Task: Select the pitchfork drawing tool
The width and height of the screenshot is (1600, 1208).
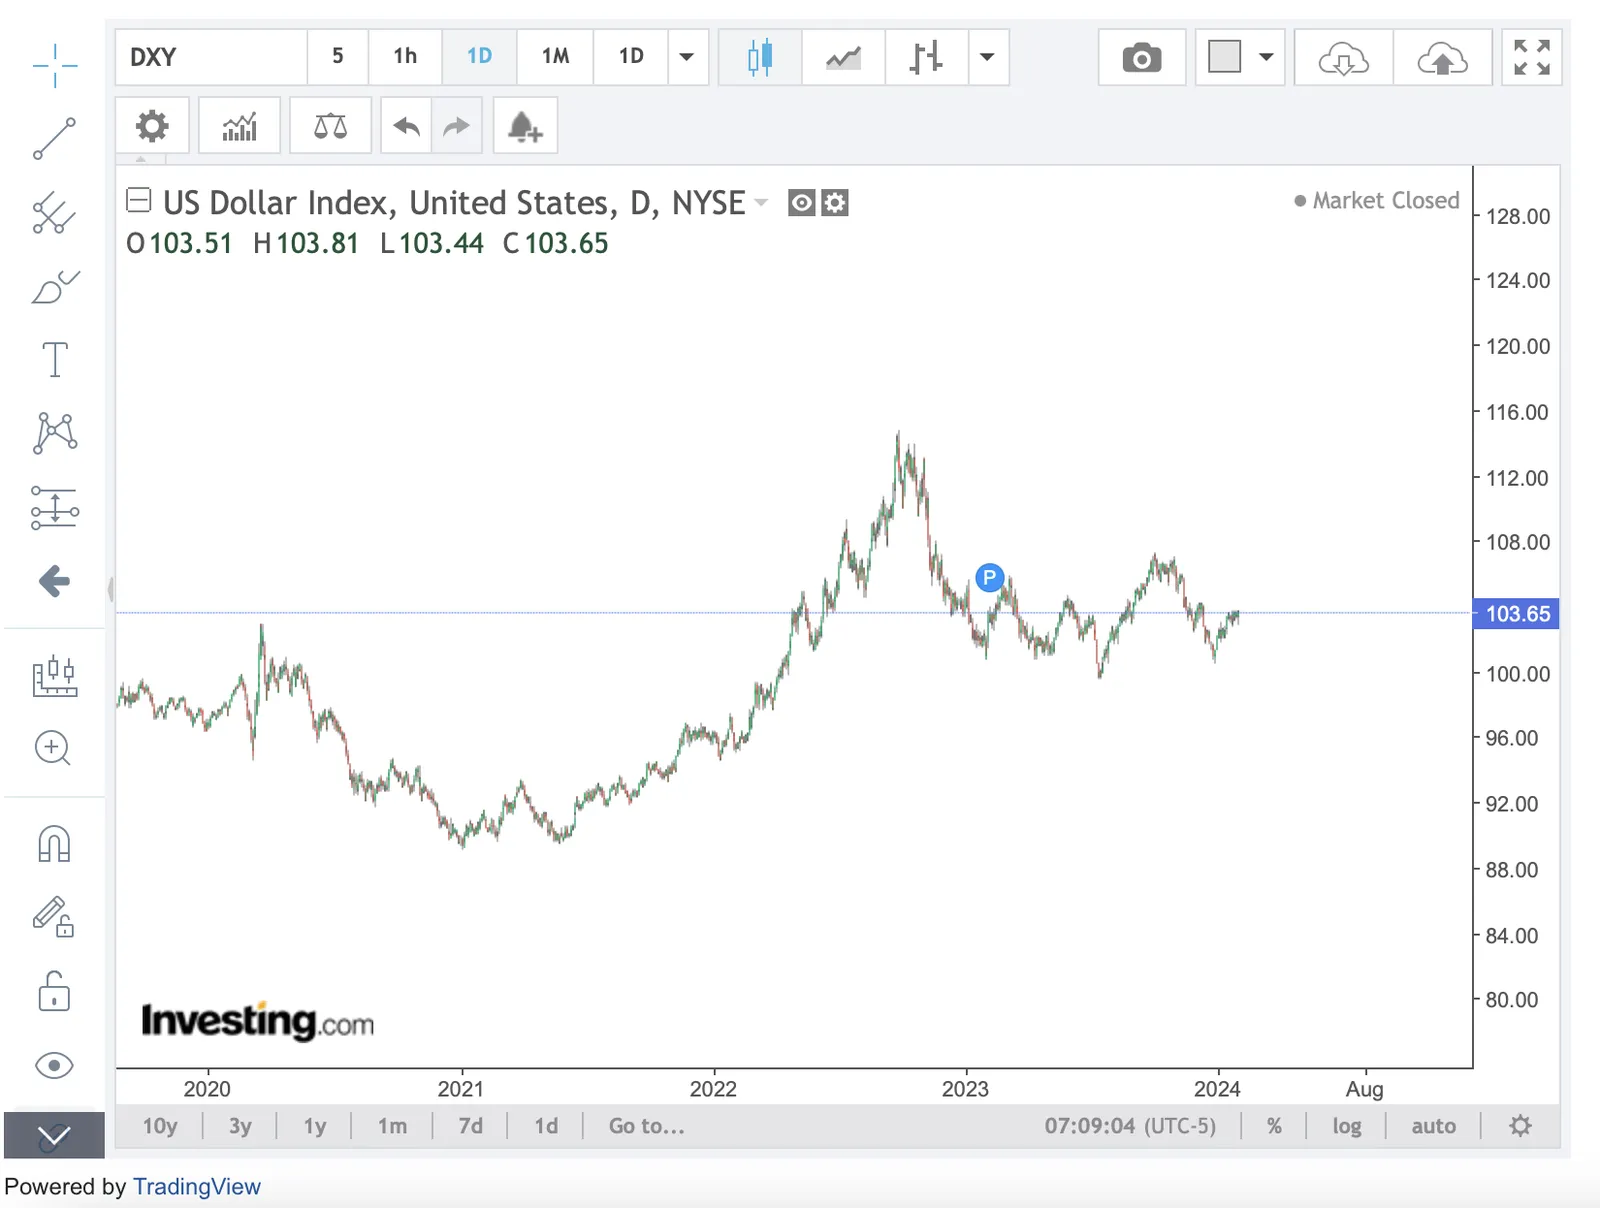Action: coord(55,213)
